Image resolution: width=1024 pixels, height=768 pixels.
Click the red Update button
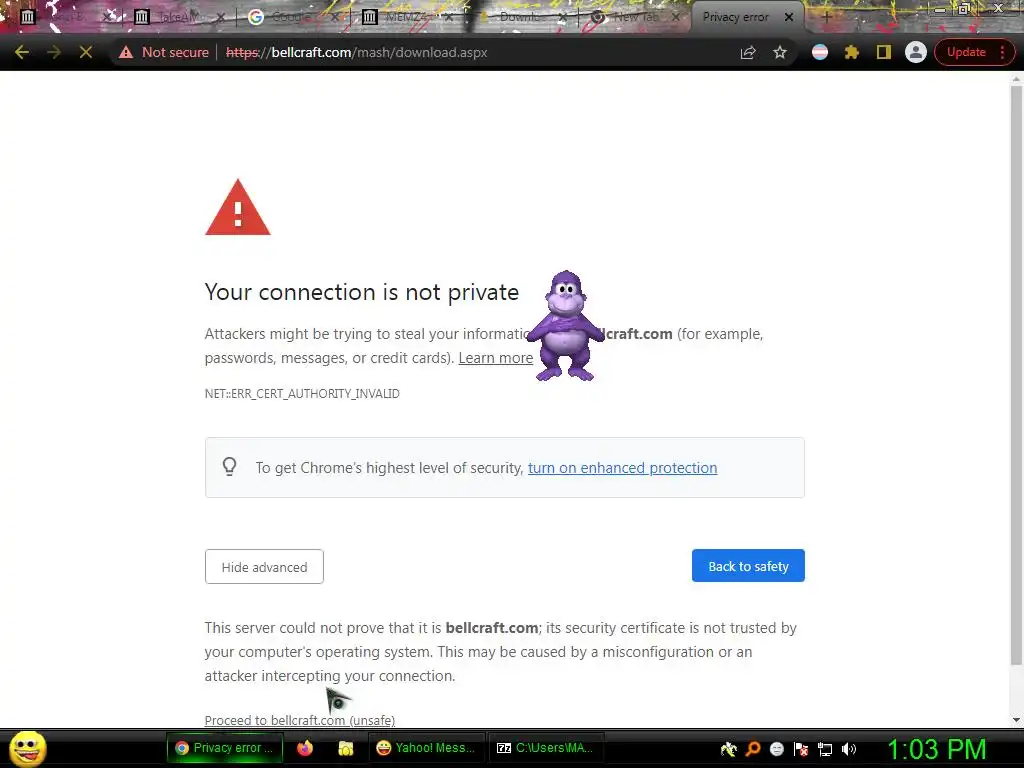tap(966, 52)
